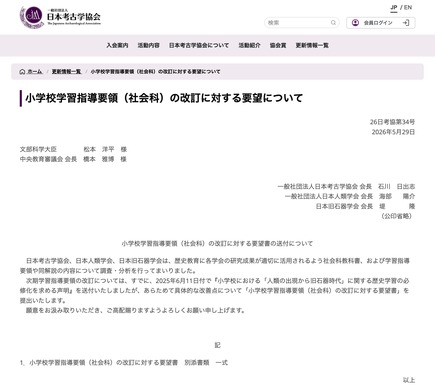The height and width of the screenshot is (389, 435).
Task: Open the 活動内容 menu
Action: 149,45
